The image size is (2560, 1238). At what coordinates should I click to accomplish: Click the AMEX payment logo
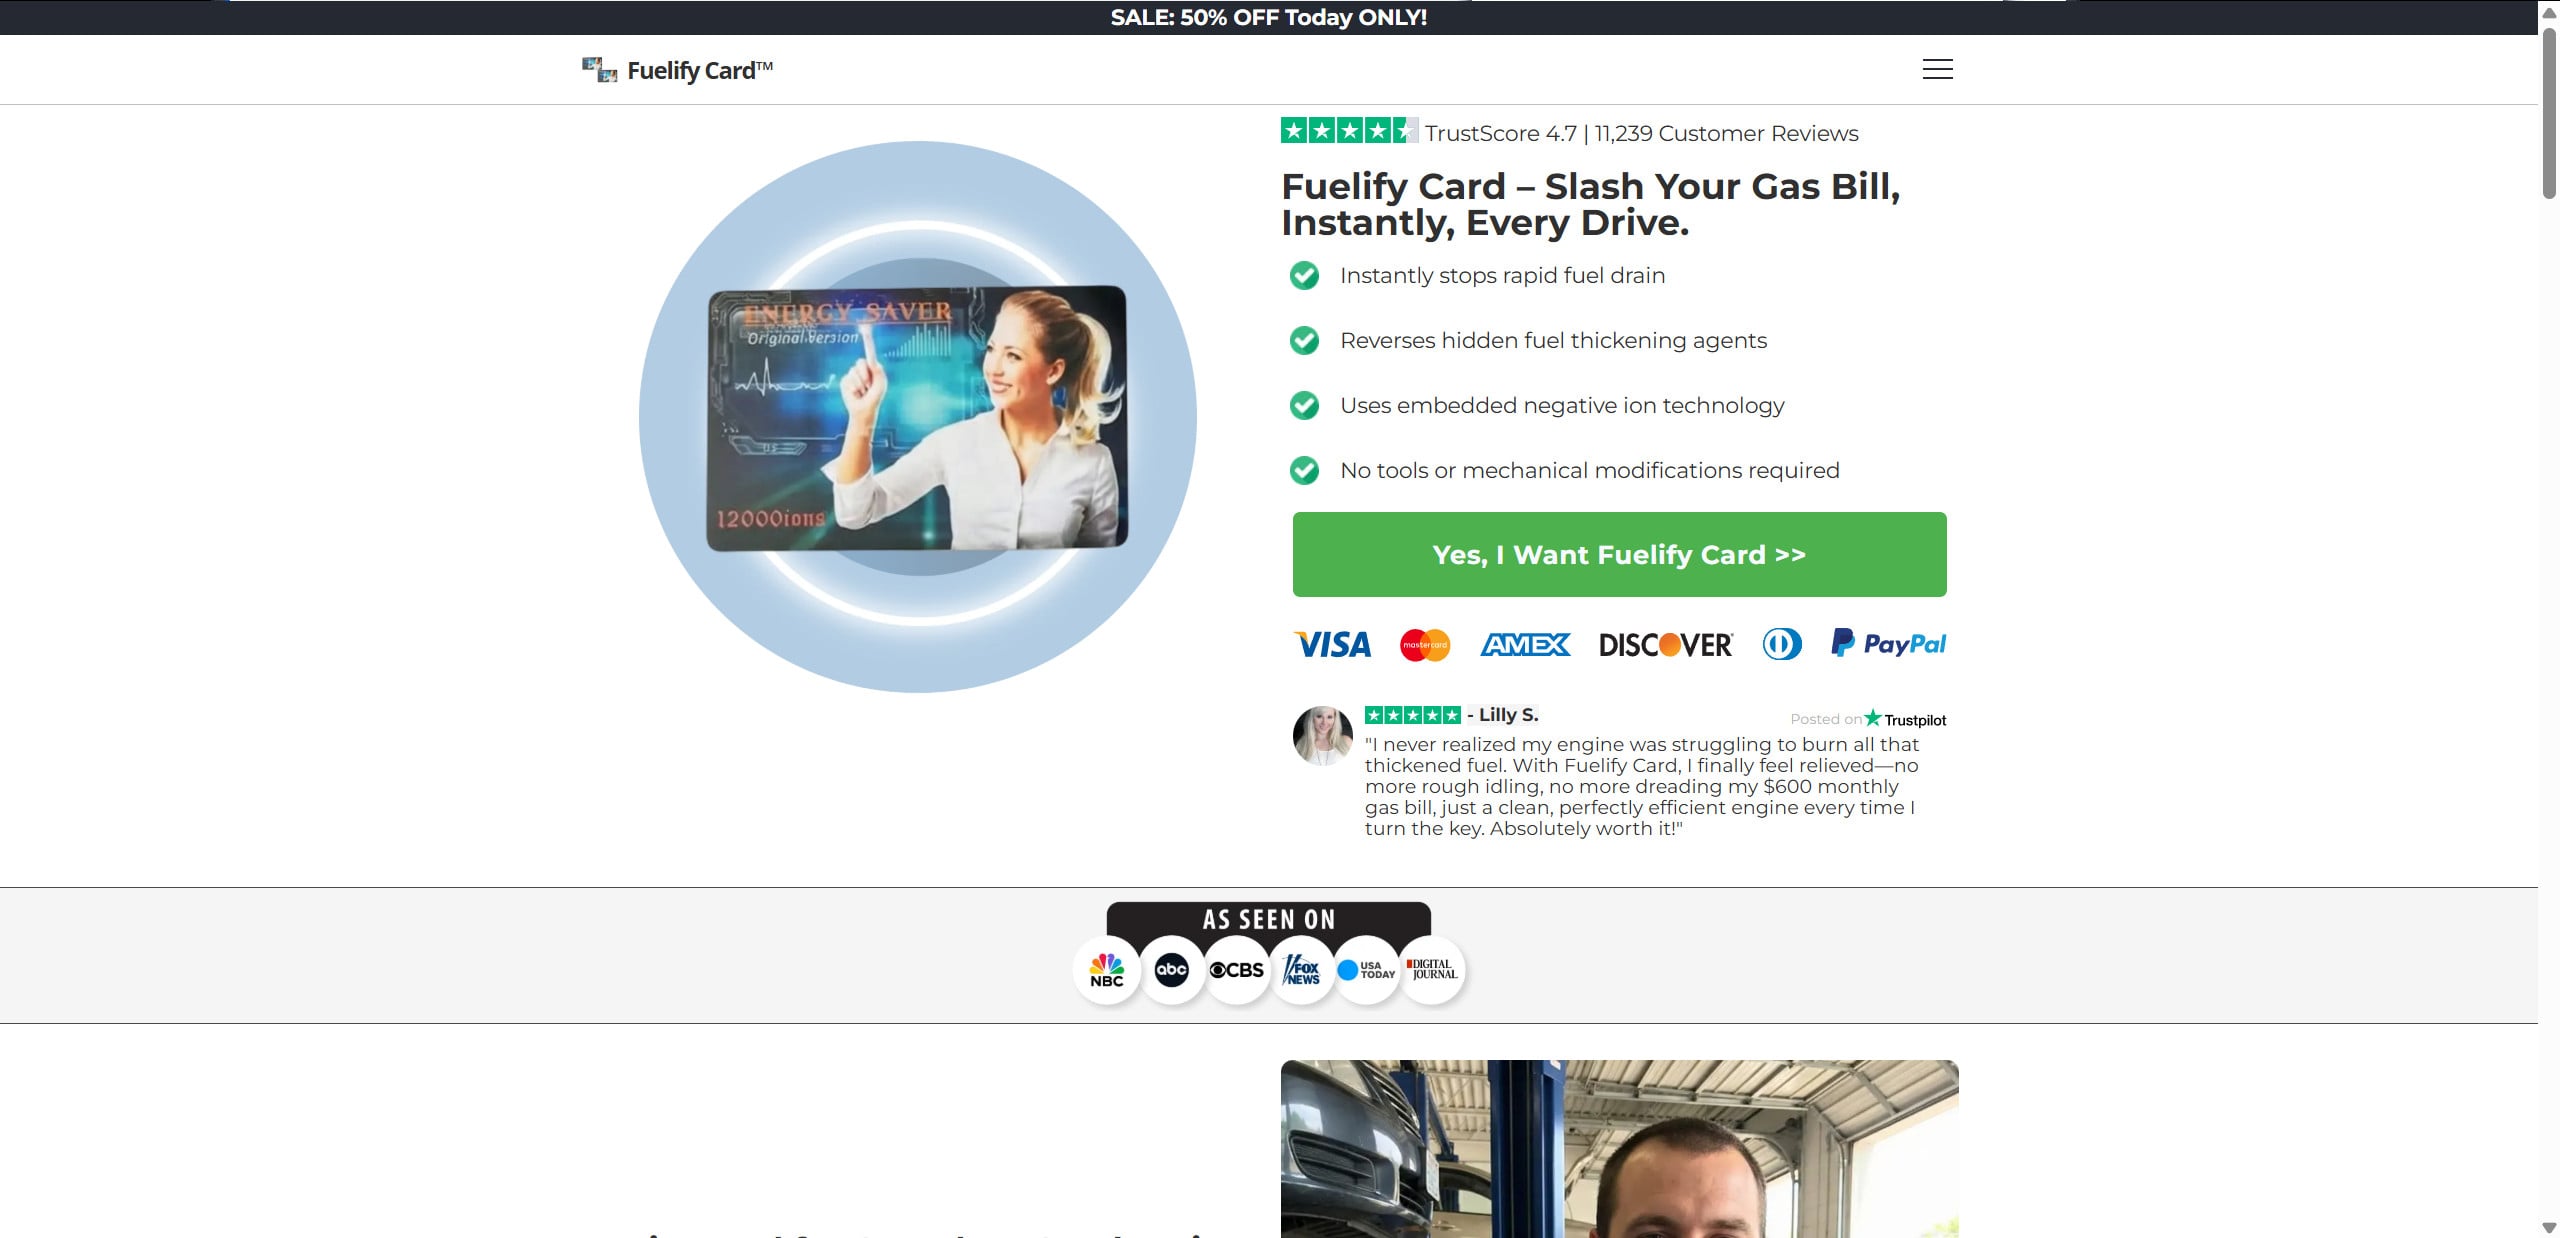click(1525, 644)
